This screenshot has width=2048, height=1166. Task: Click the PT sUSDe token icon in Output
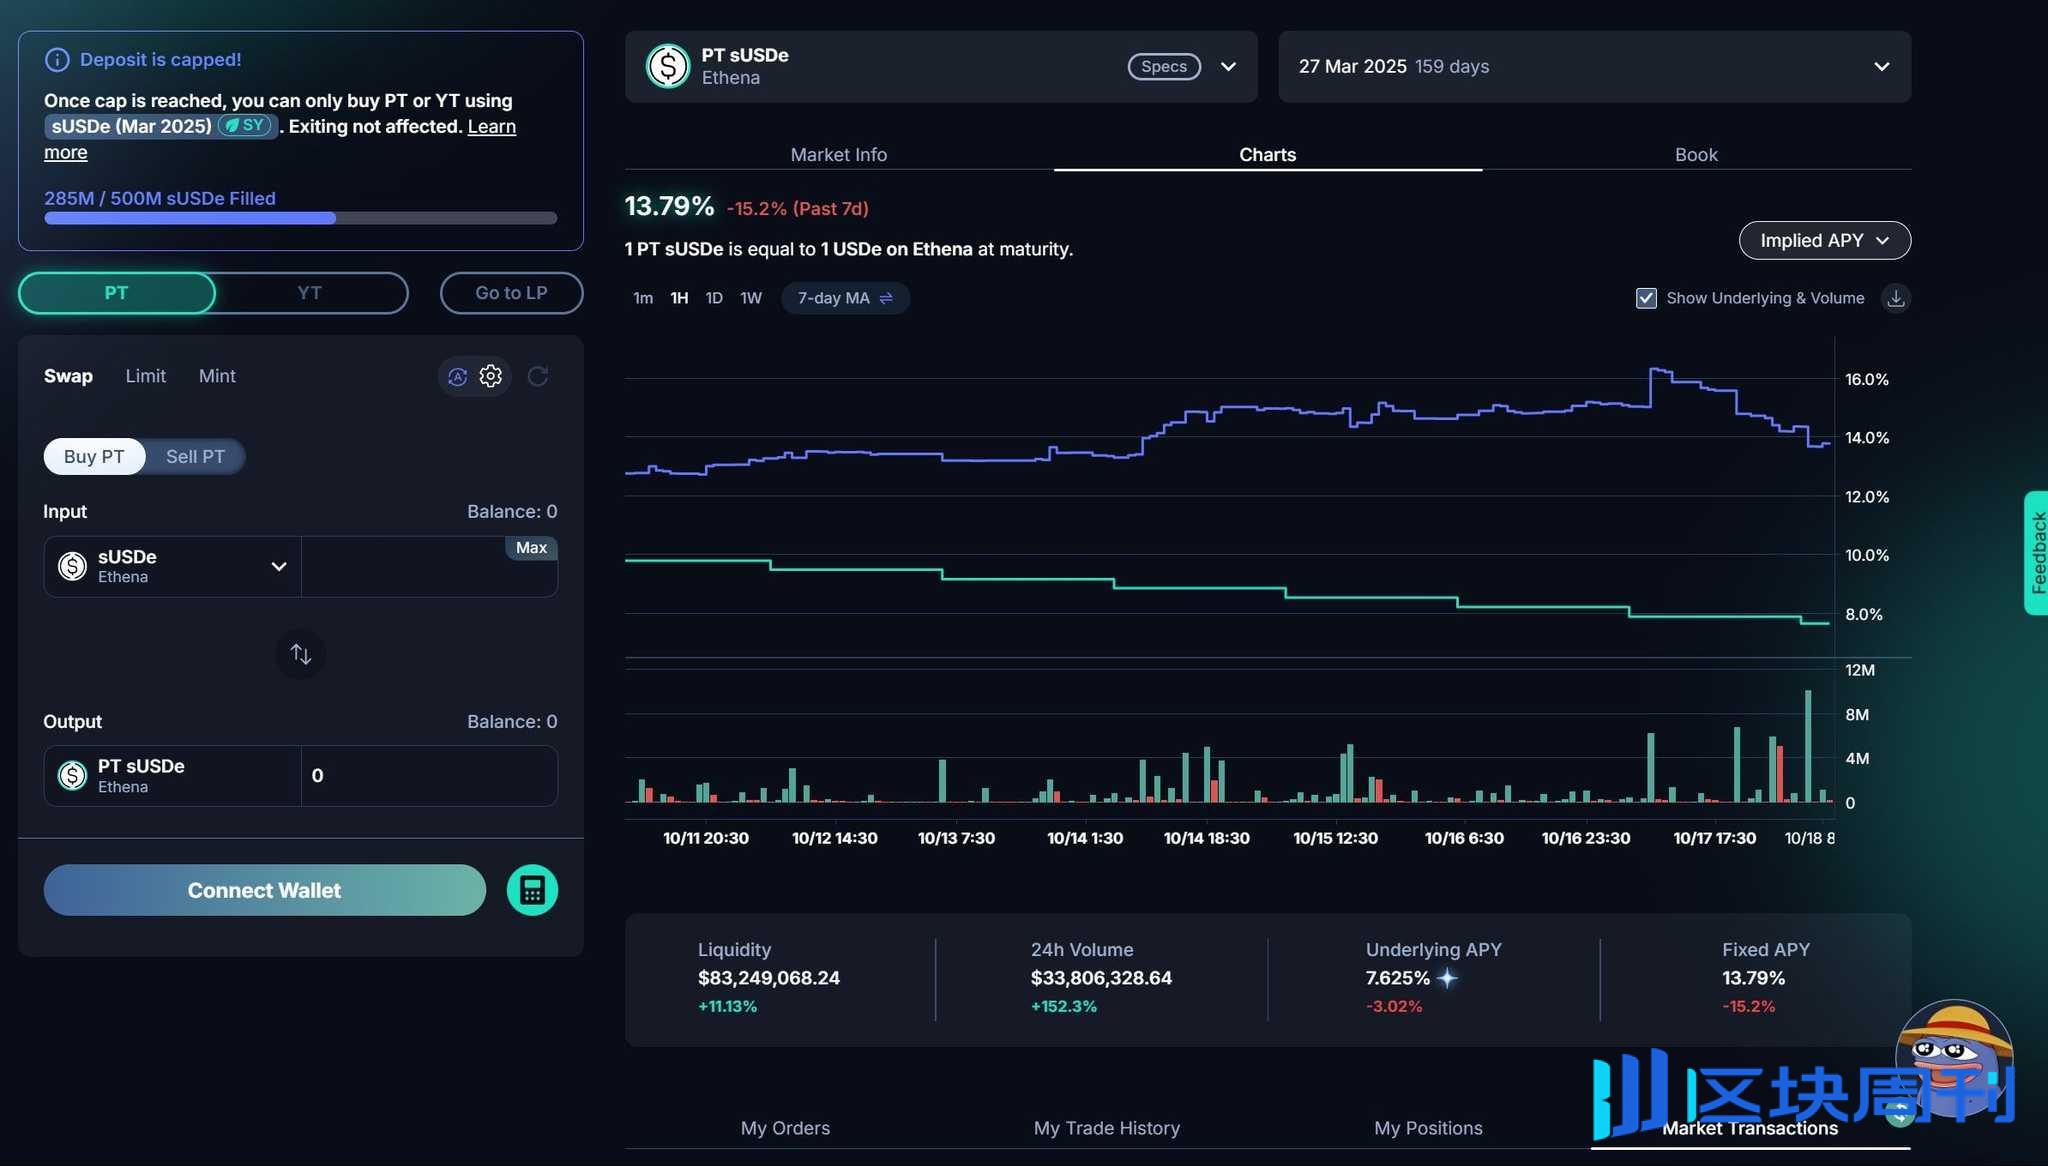click(72, 775)
